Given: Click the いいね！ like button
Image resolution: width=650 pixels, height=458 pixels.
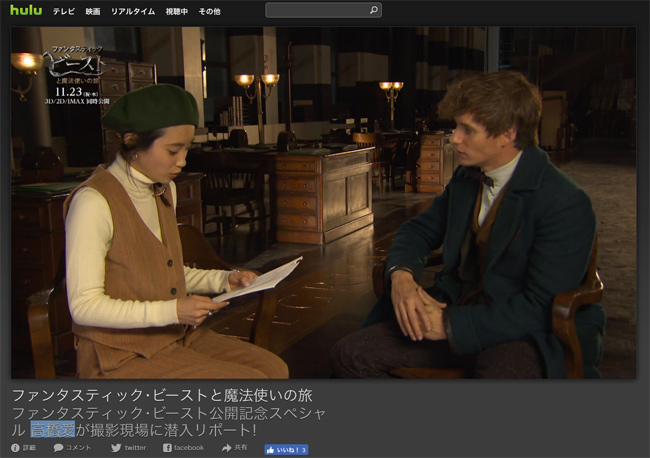Looking at the screenshot, I should coord(286,450).
